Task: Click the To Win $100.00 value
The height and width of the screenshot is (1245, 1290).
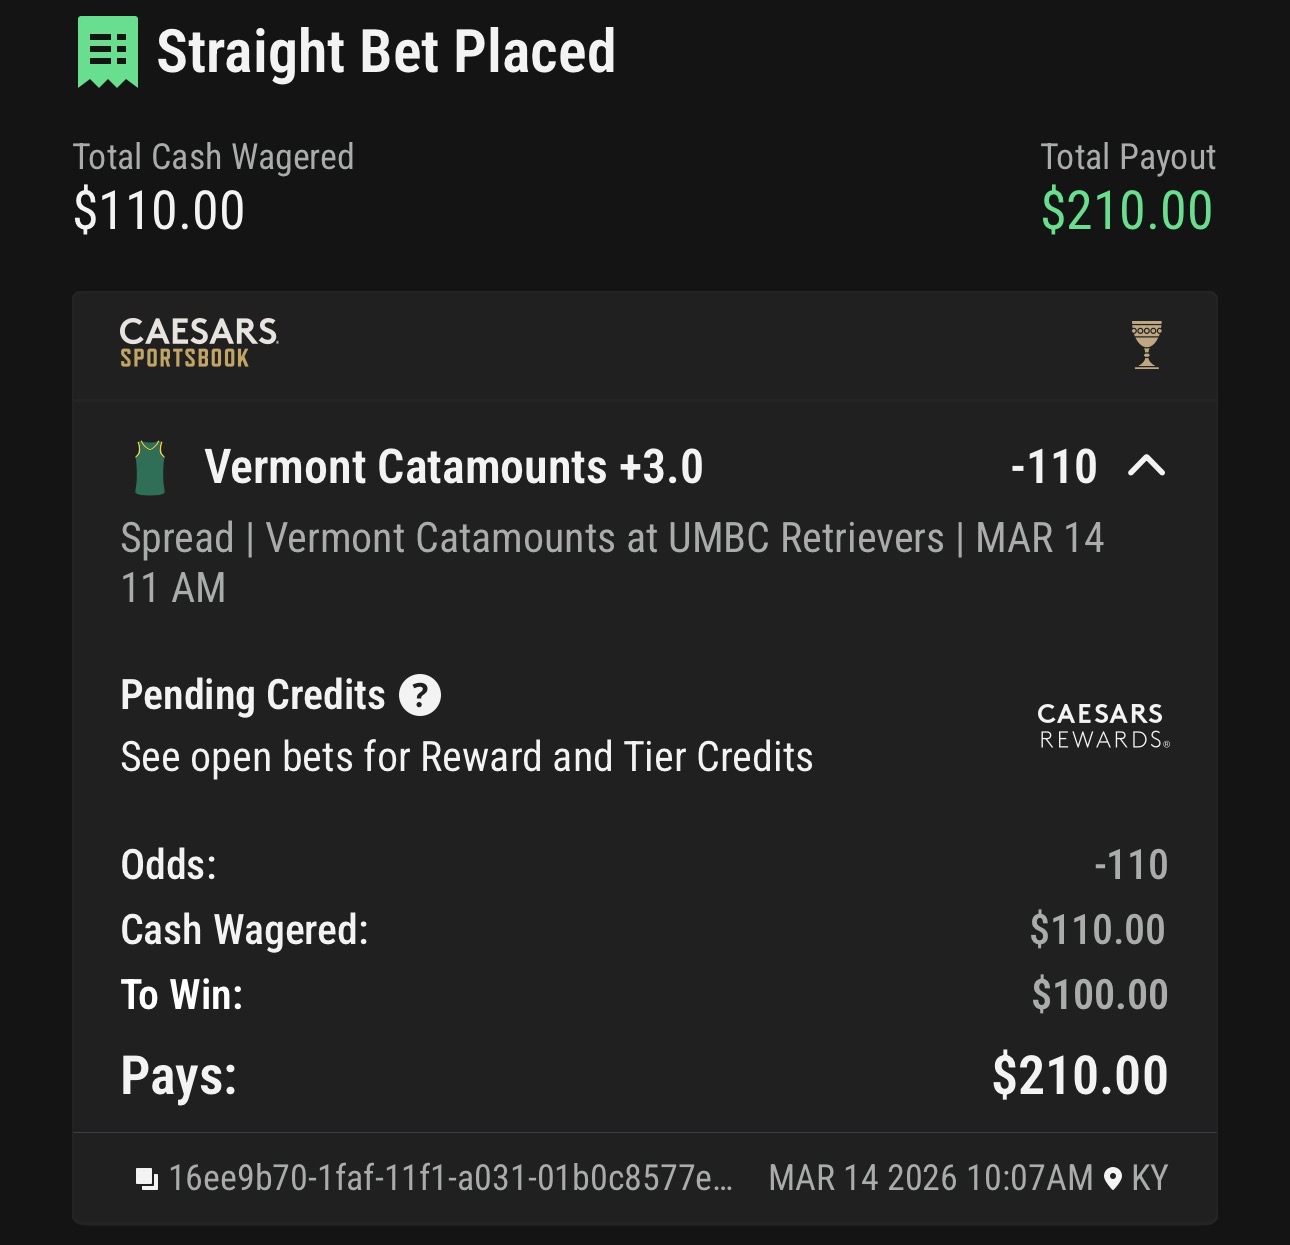Action: click(x=1099, y=995)
